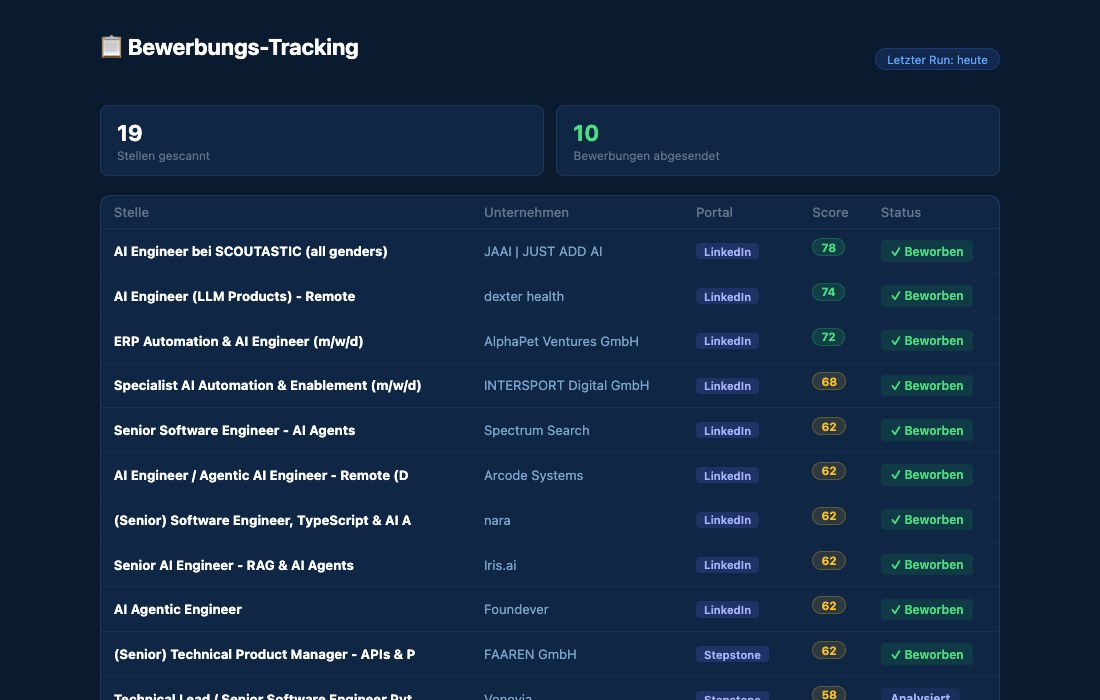Click the Portal column header

(x=714, y=213)
